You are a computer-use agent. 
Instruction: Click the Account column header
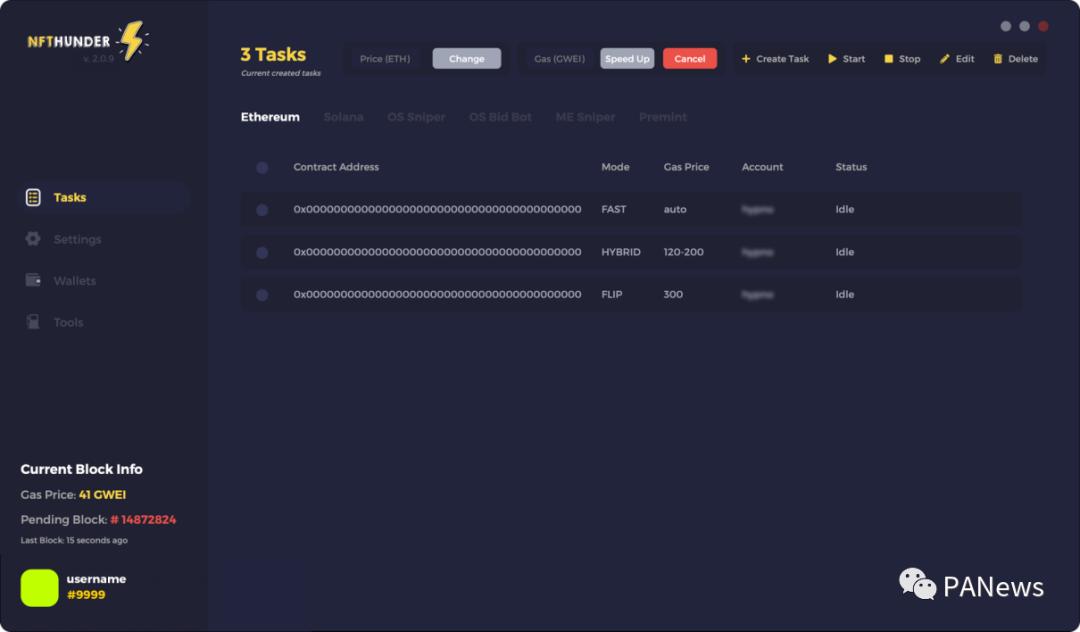(x=762, y=167)
